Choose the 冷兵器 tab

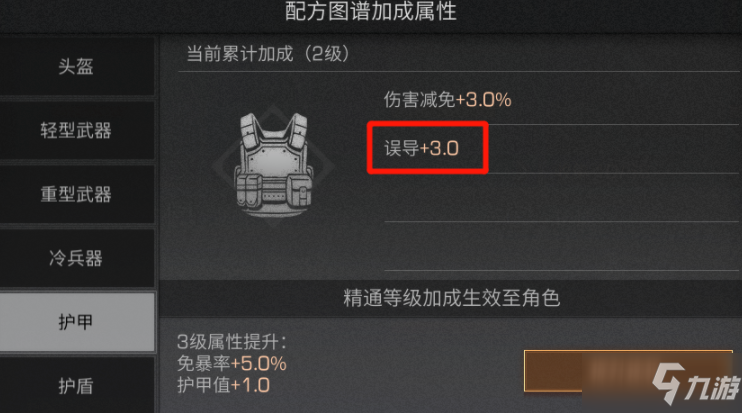pyautogui.click(x=77, y=258)
